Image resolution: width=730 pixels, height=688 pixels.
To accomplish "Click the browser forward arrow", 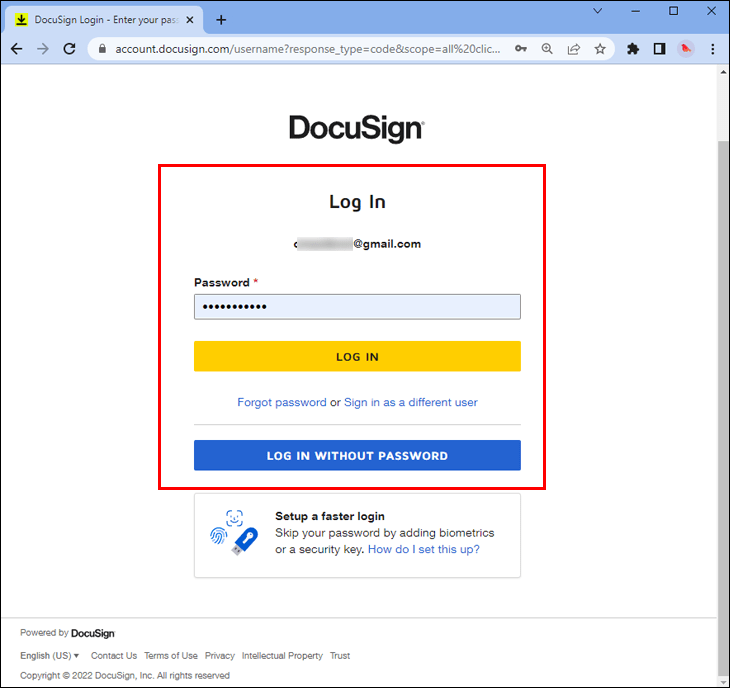I will (x=43, y=49).
